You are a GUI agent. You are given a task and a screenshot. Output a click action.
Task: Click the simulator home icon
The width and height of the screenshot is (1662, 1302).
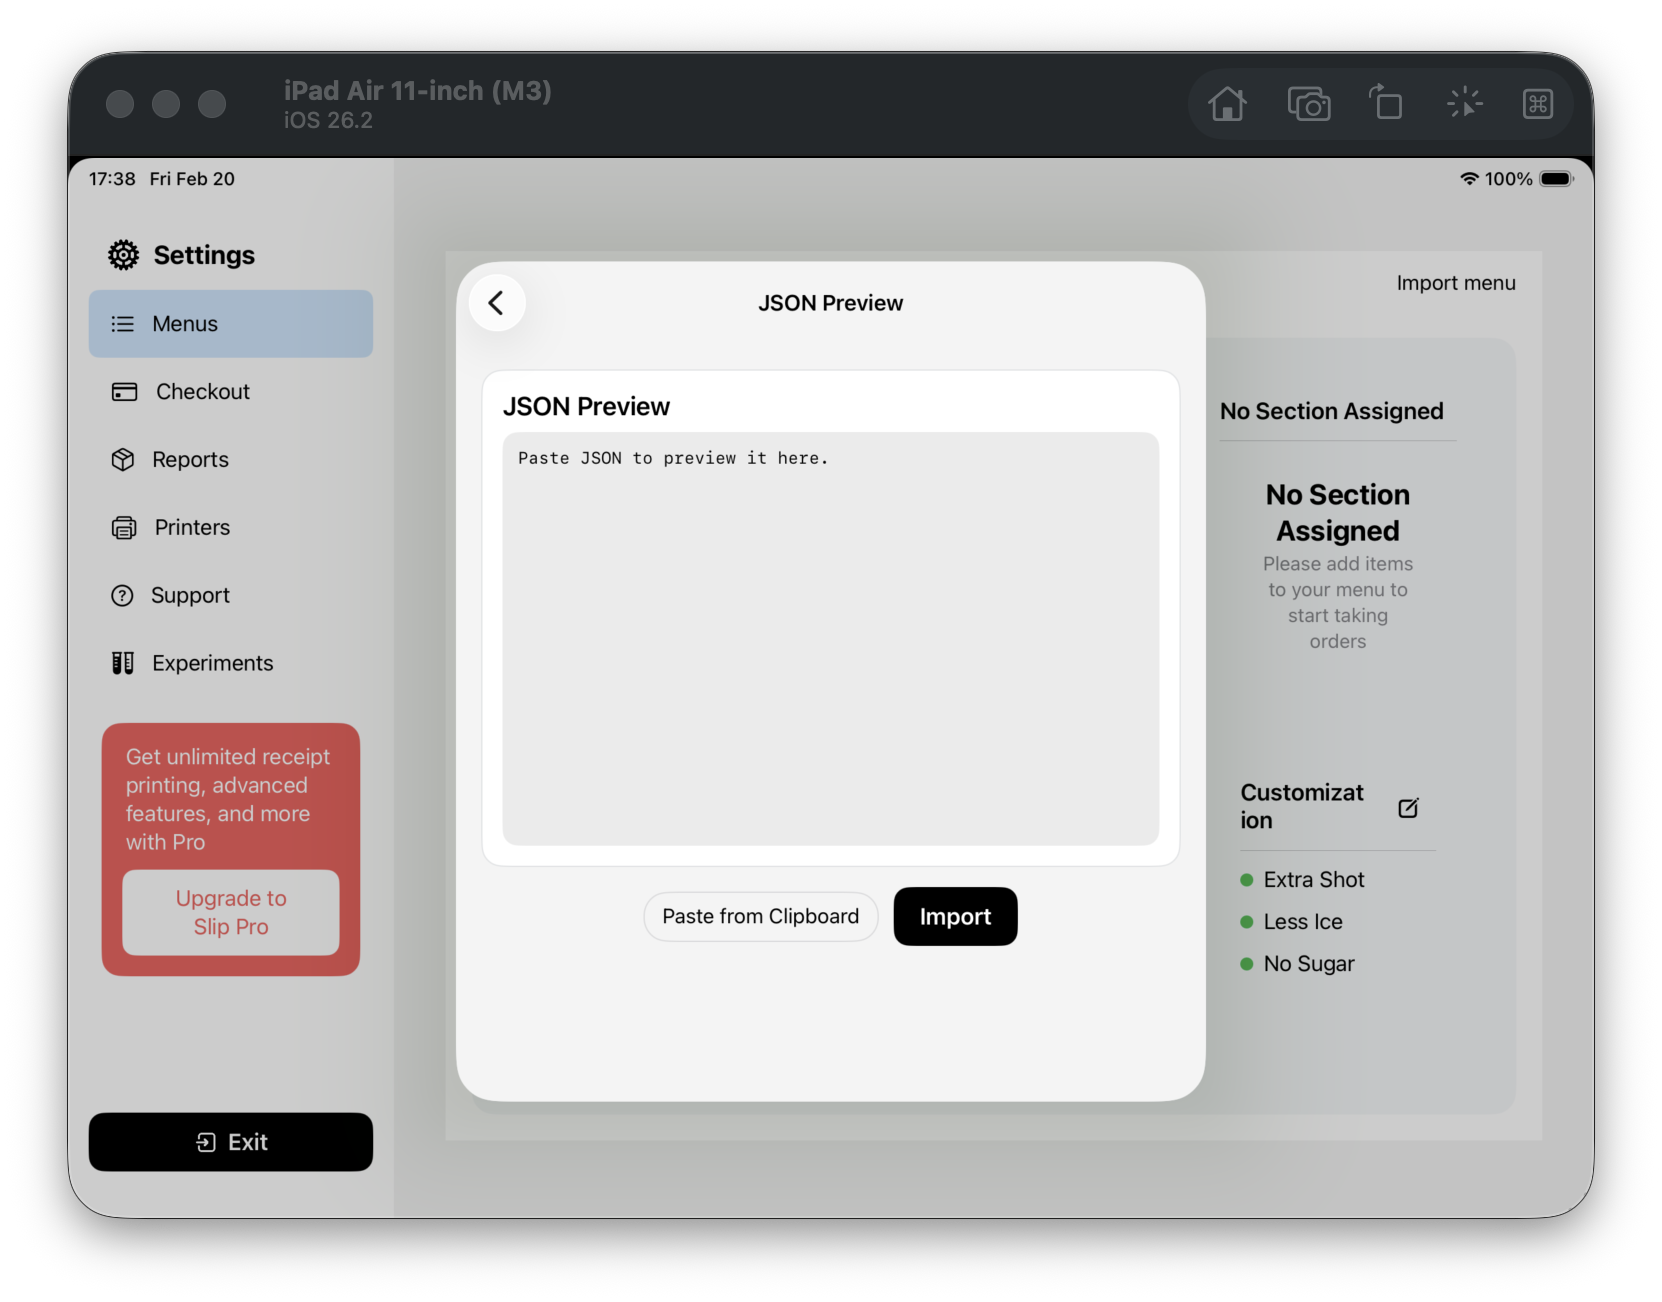coord(1228,103)
